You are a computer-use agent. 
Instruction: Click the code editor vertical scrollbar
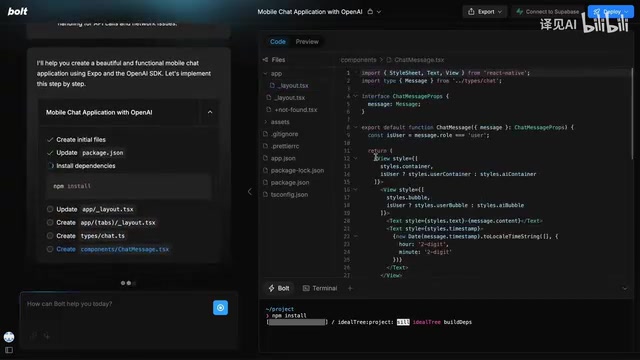click(632, 113)
